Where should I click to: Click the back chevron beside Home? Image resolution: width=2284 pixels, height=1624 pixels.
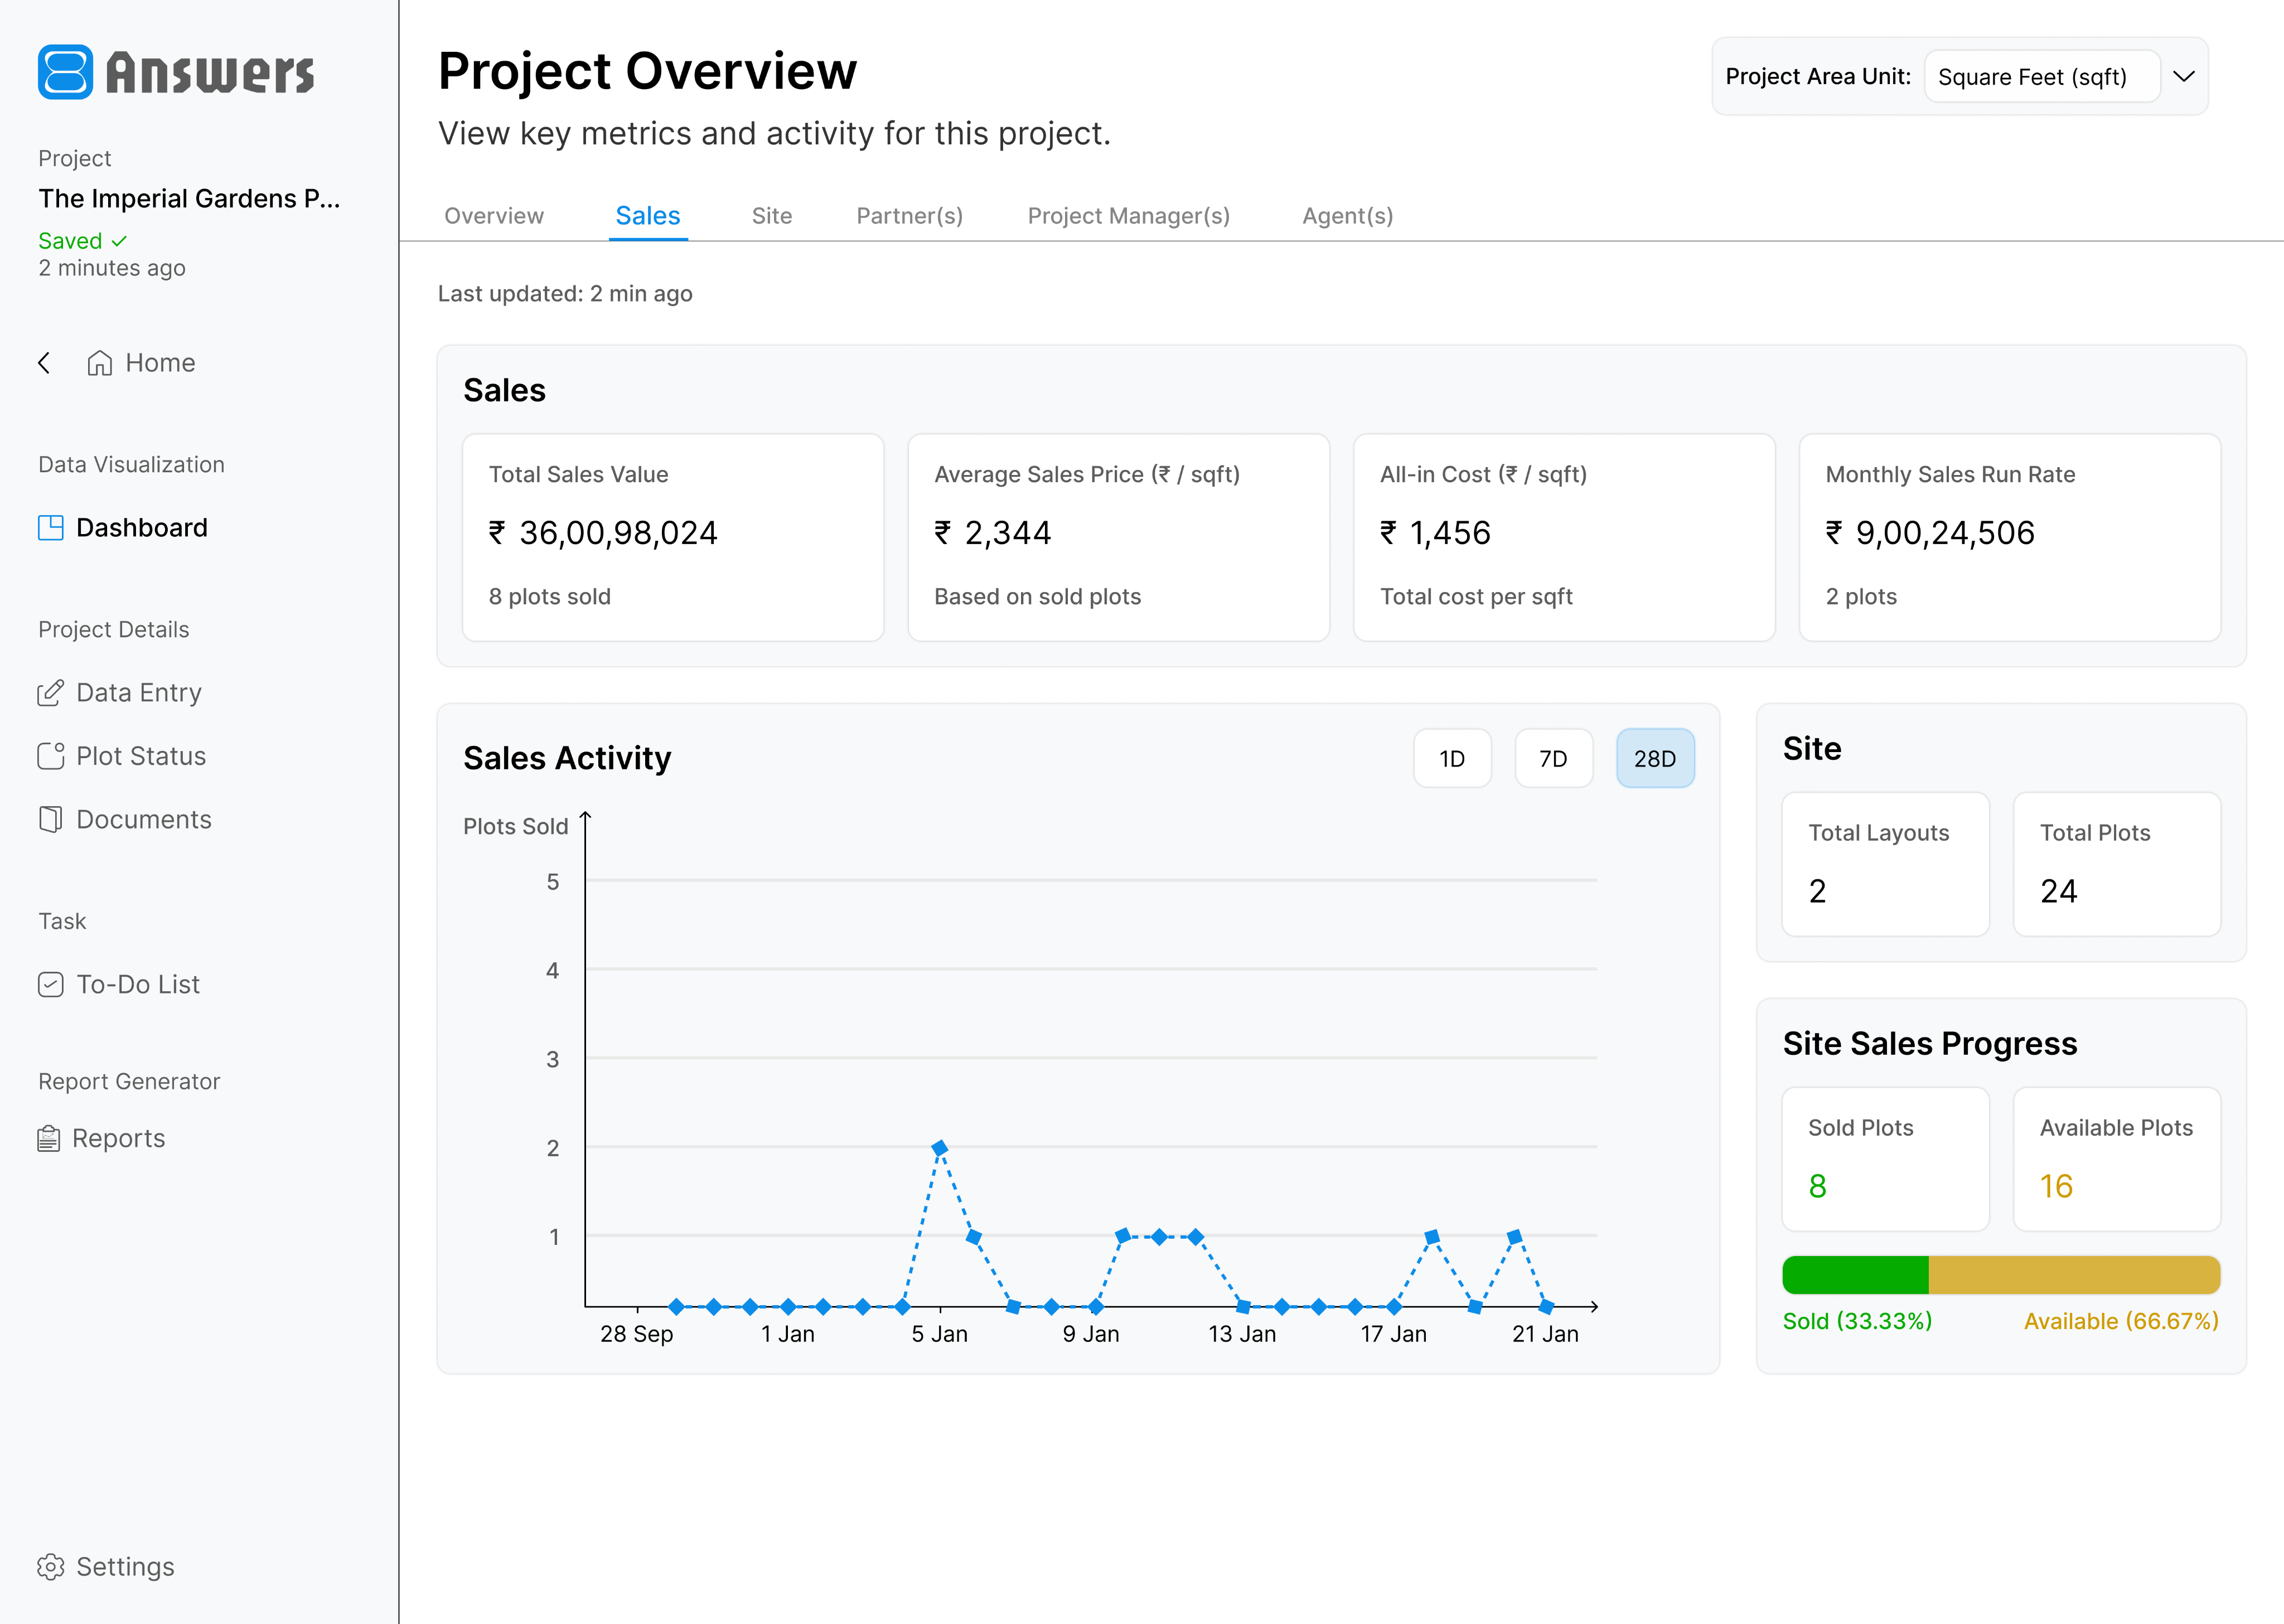tap(44, 363)
